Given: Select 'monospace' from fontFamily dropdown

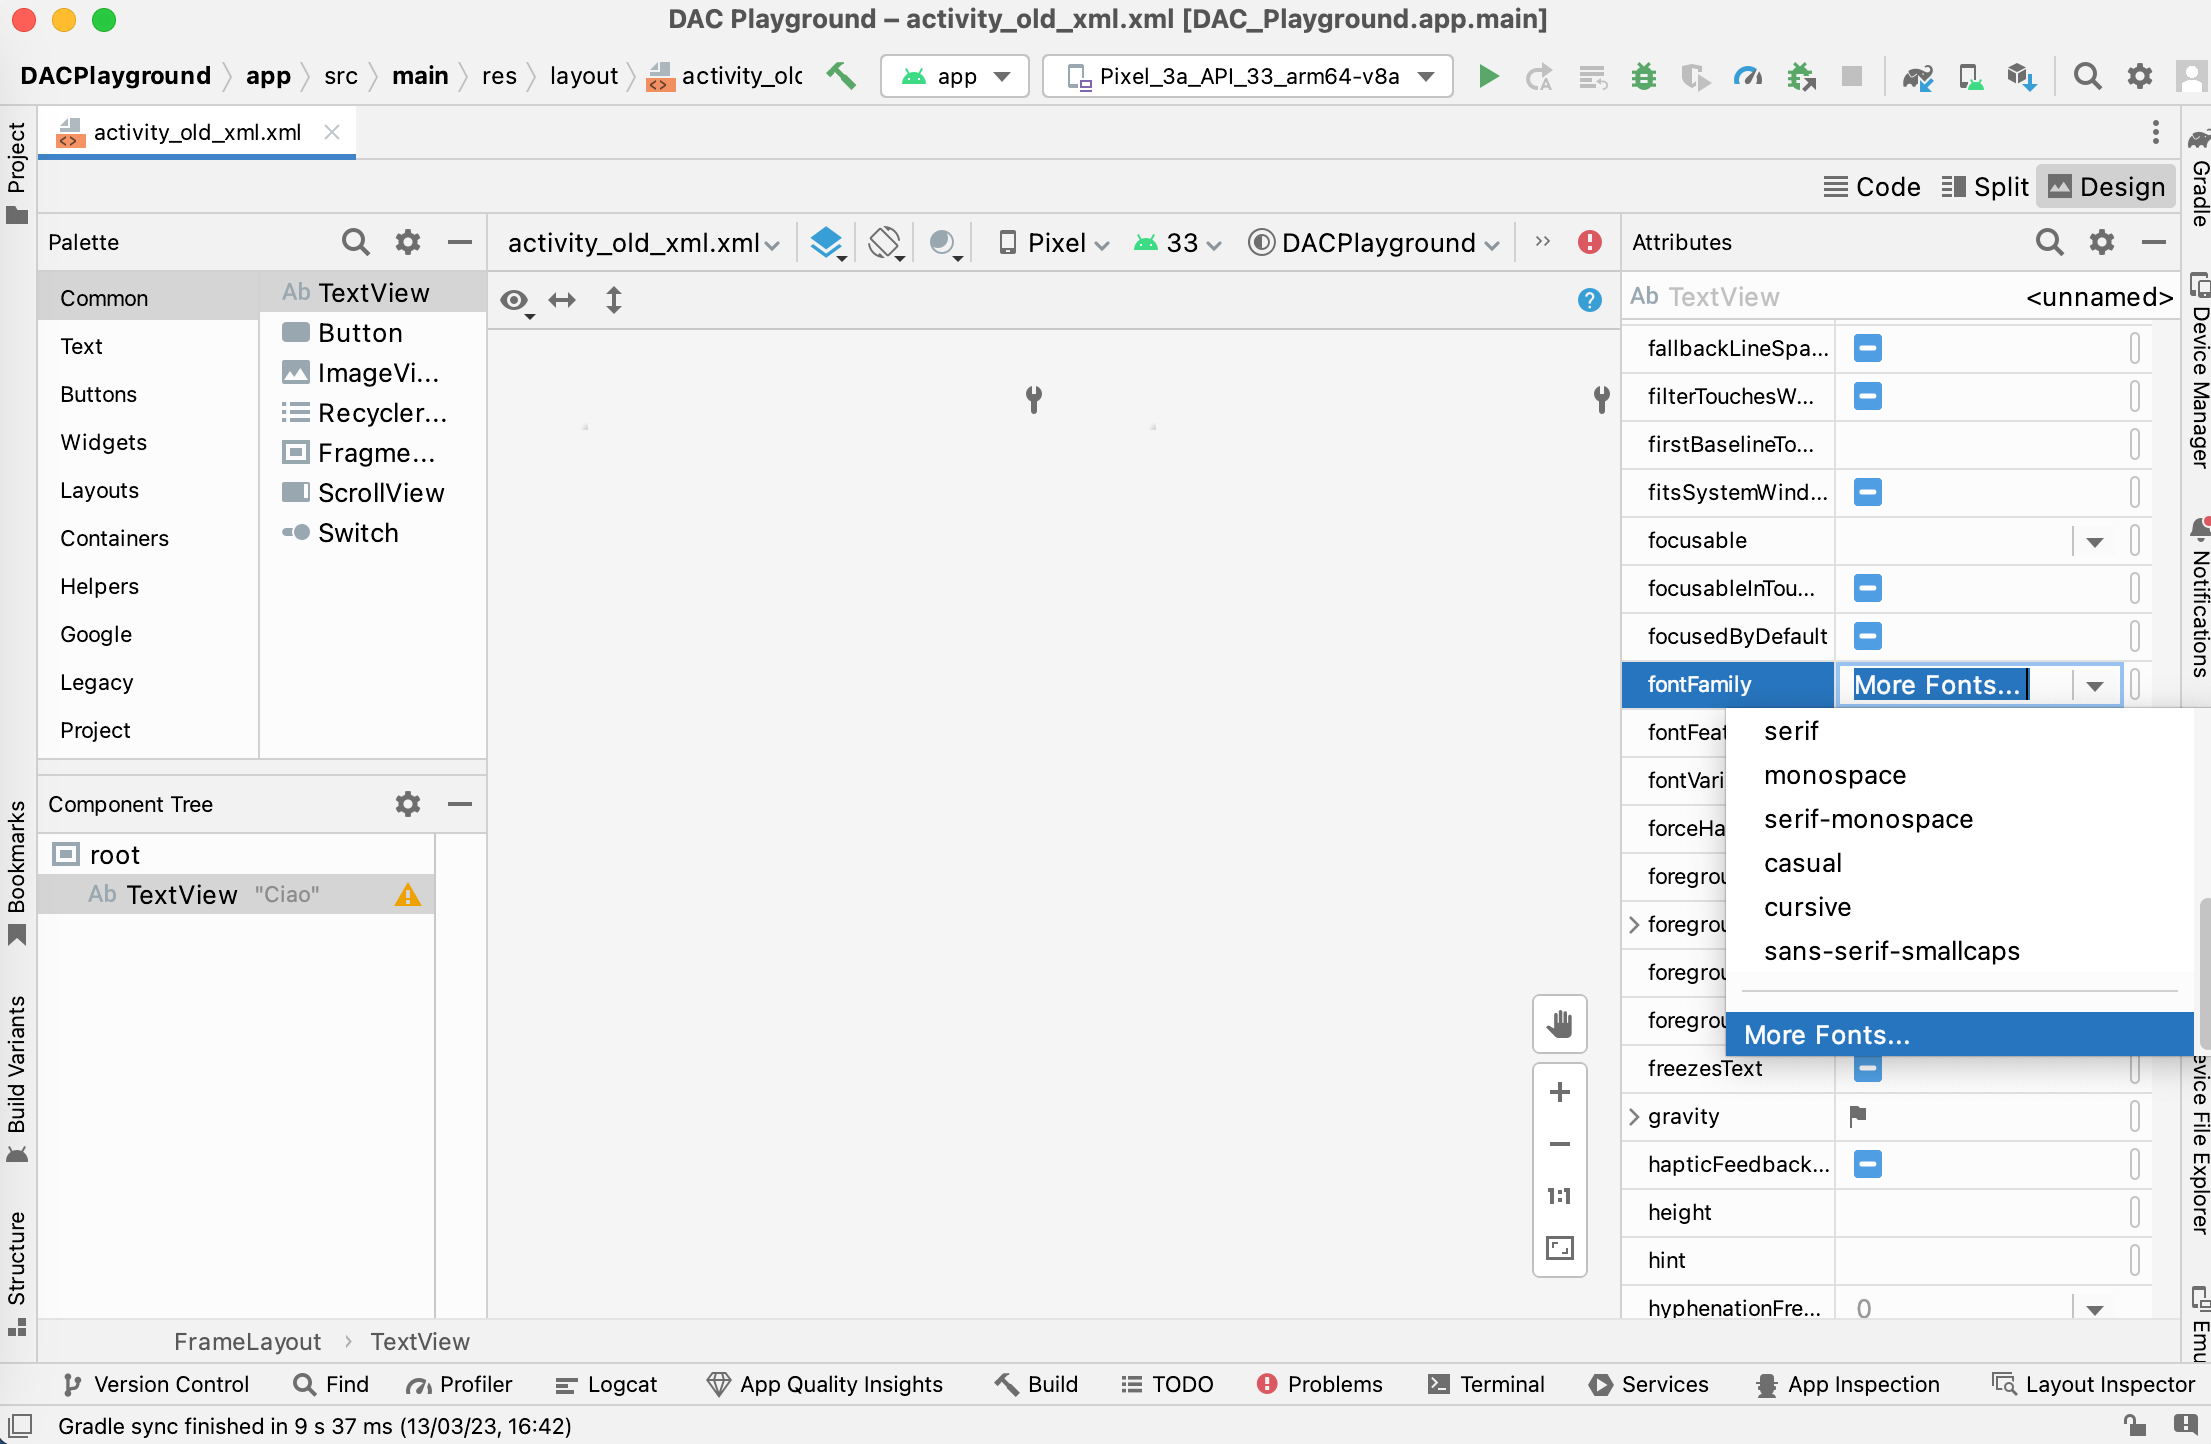Looking at the screenshot, I should [1836, 775].
